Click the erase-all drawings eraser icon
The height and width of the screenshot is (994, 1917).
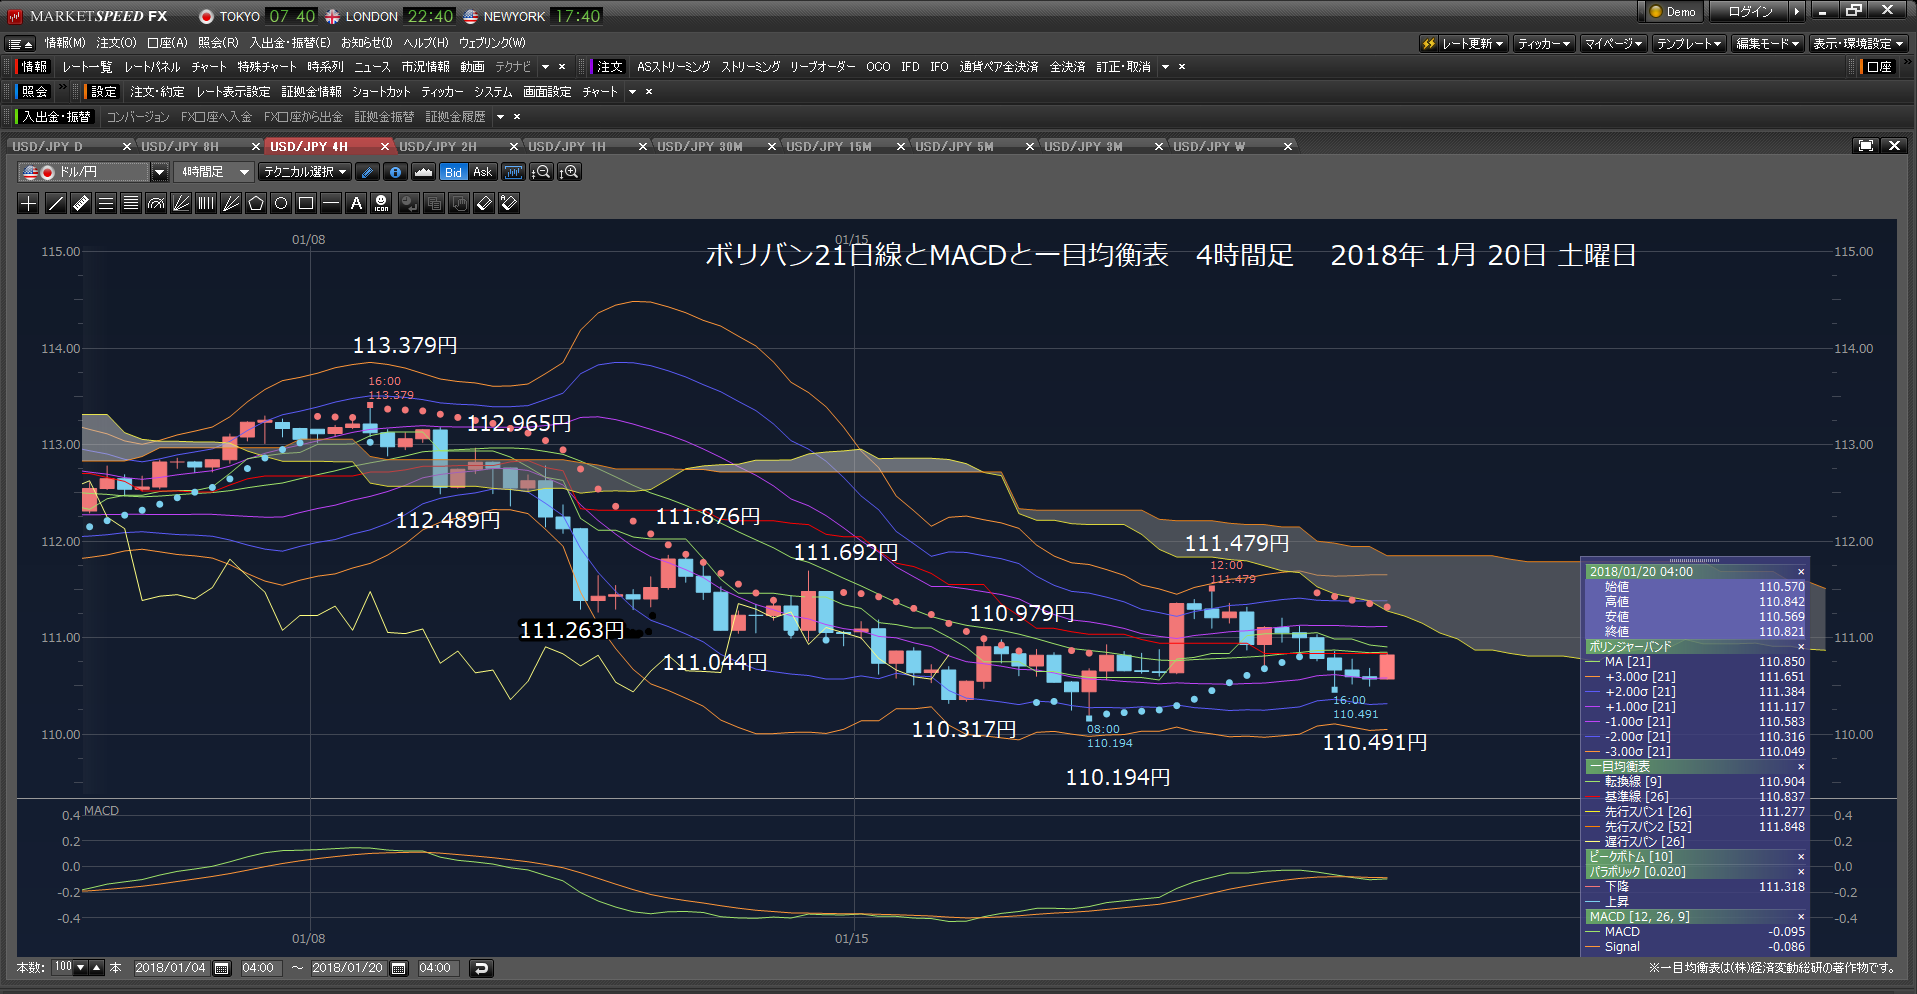(509, 204)
